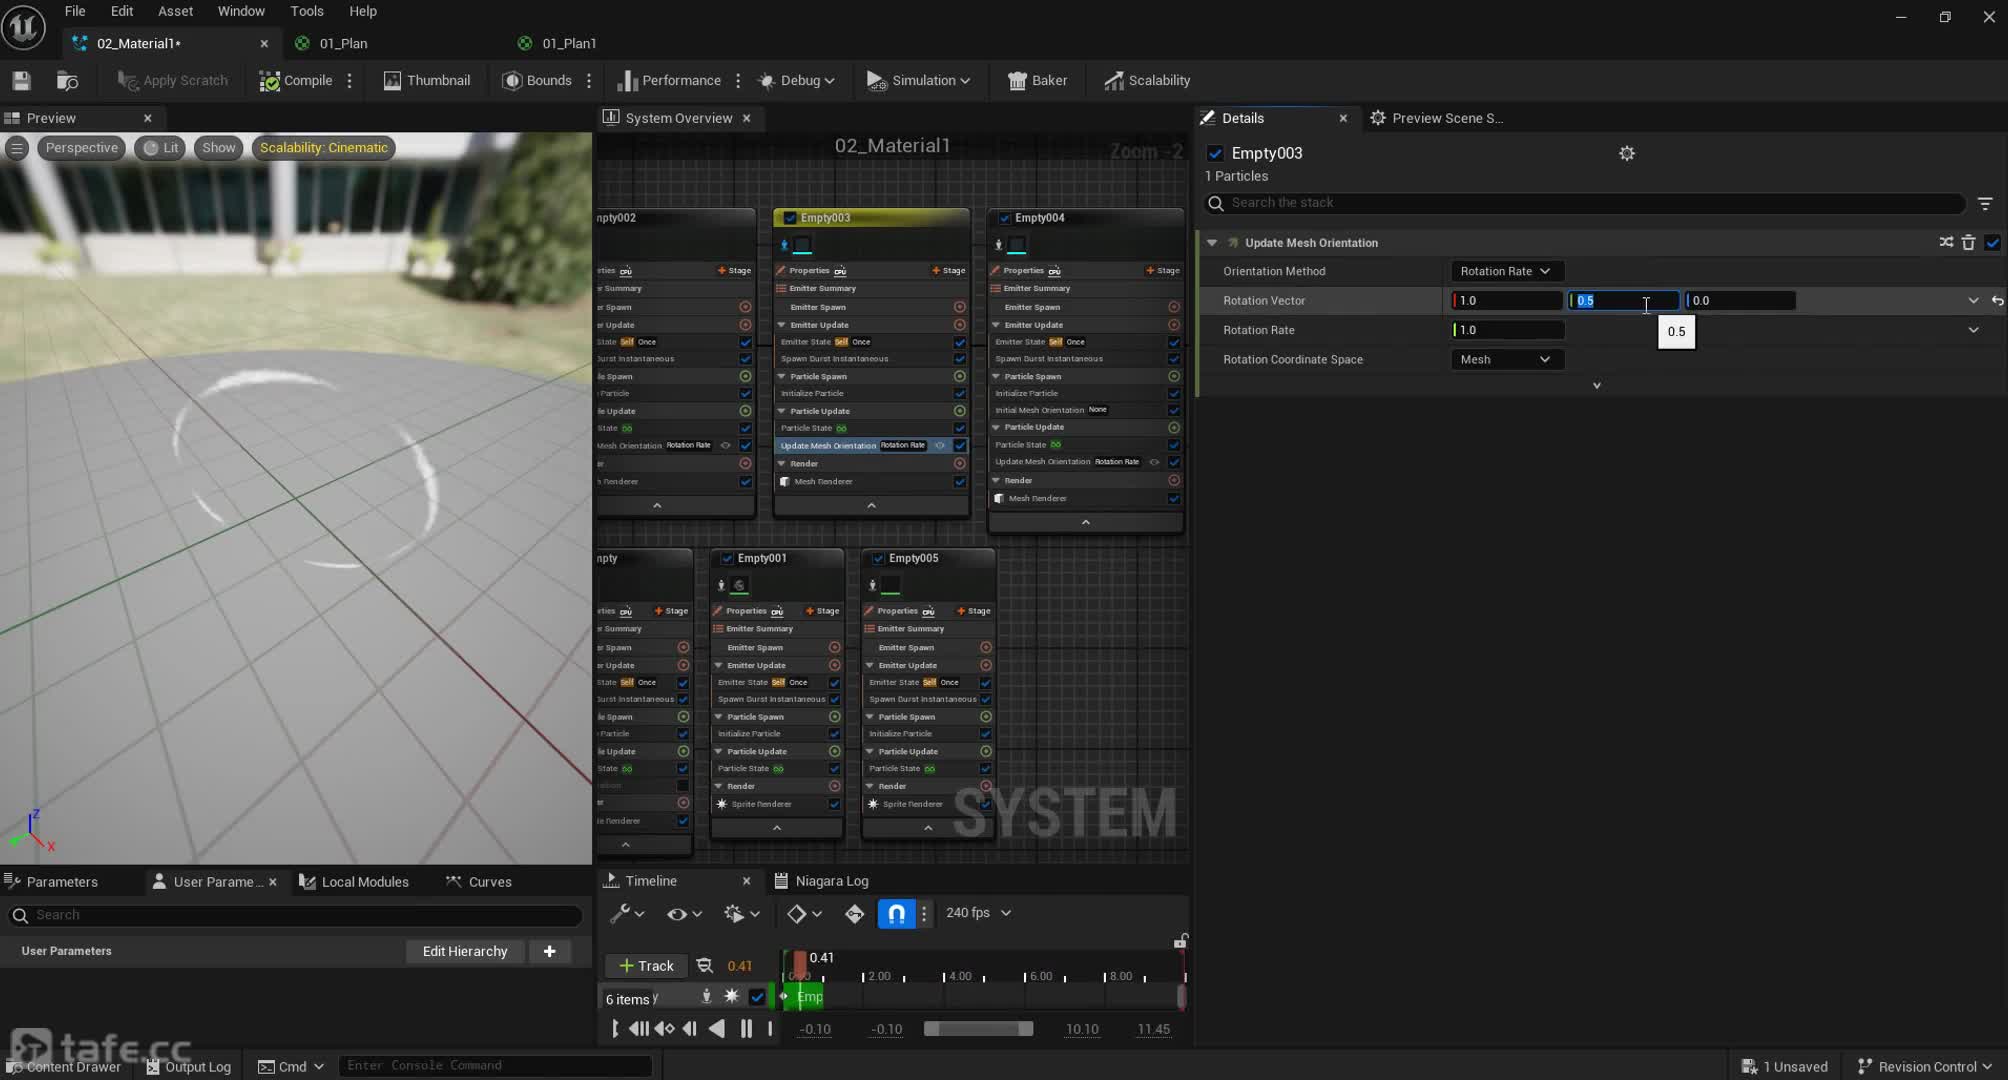The image size is (2008, 1080).
Task: Click Scalability: Cinematic button
Action: (x=324, y=148)
